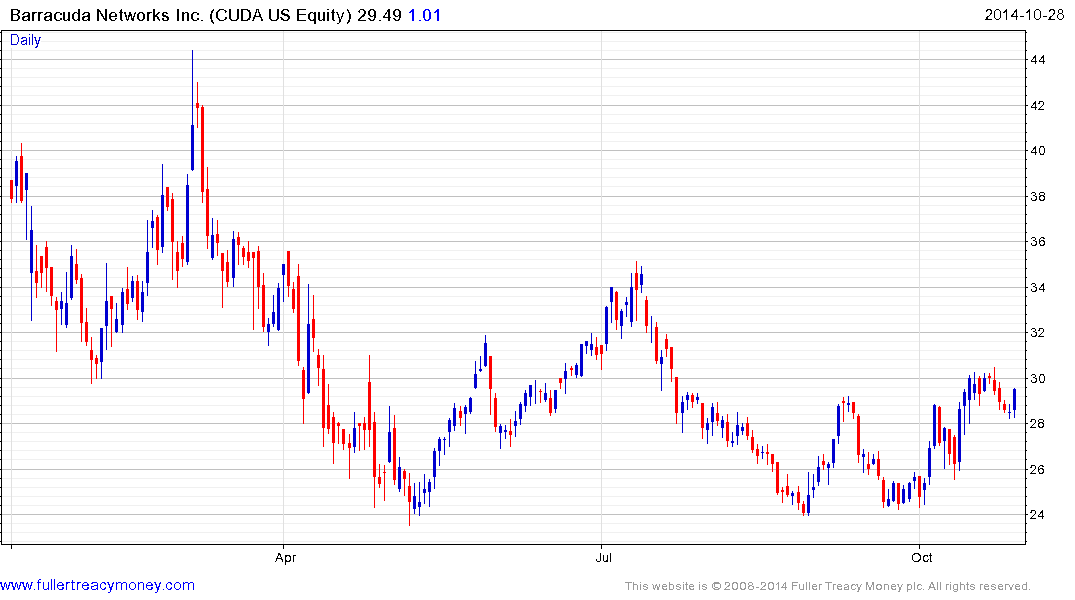Select the chart title Barracuda Networks Inc.
The height and width of the screenshot is (600, 1075).
(x=107, y=15)
